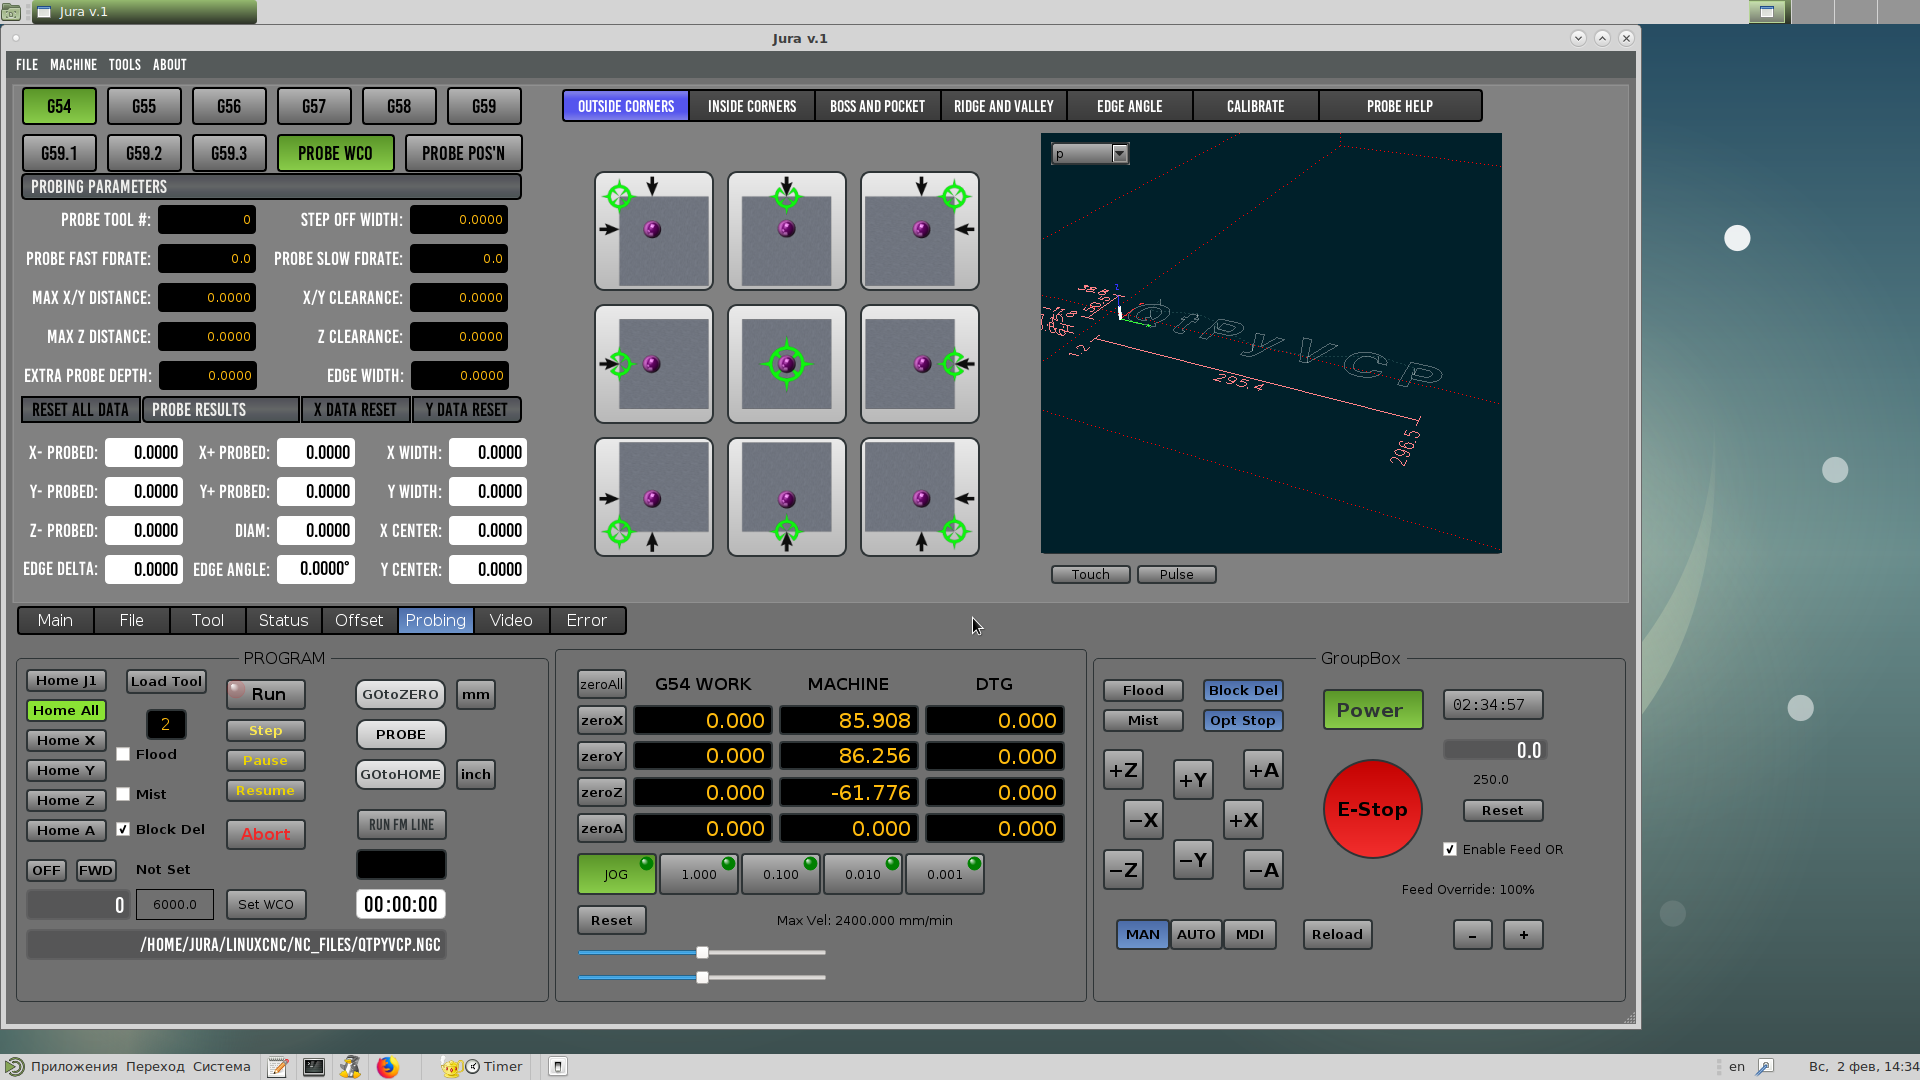
Task: Jog the axis with +X button
Action: click(x=1243, y=820)
